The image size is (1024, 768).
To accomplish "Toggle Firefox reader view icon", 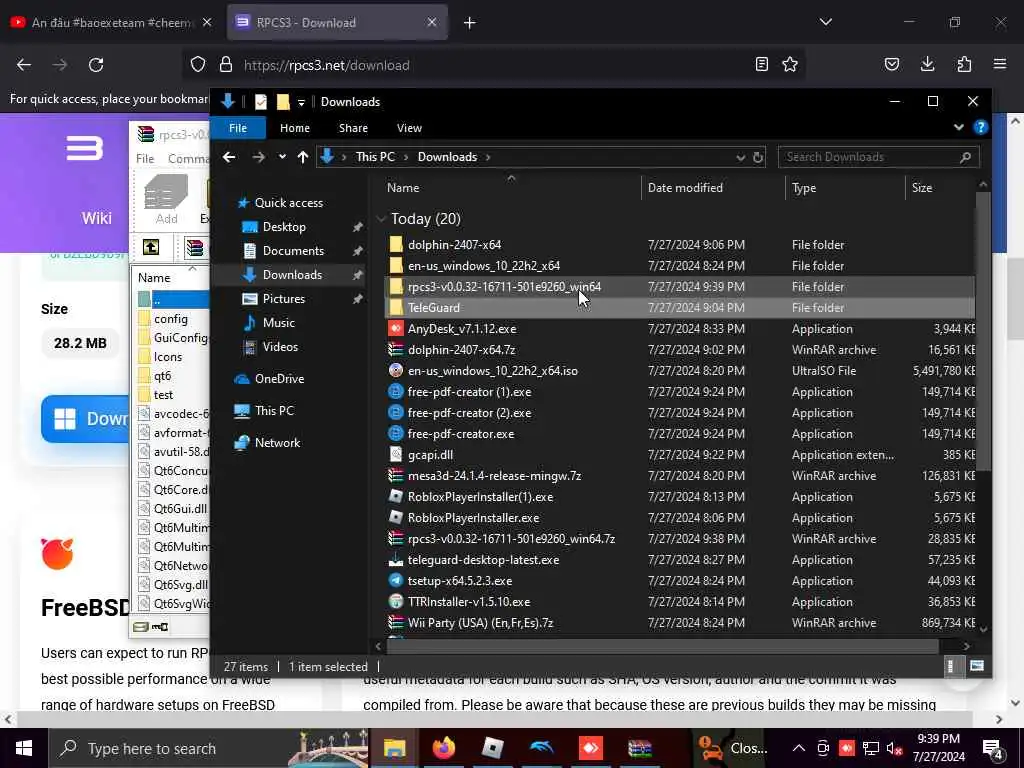I will (761, 65).
